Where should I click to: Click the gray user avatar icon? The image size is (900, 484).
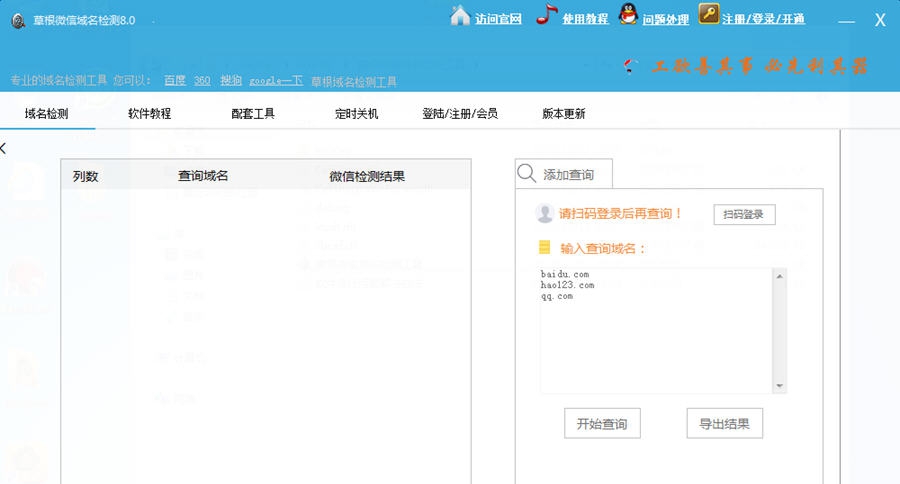[x=545, y=213]
